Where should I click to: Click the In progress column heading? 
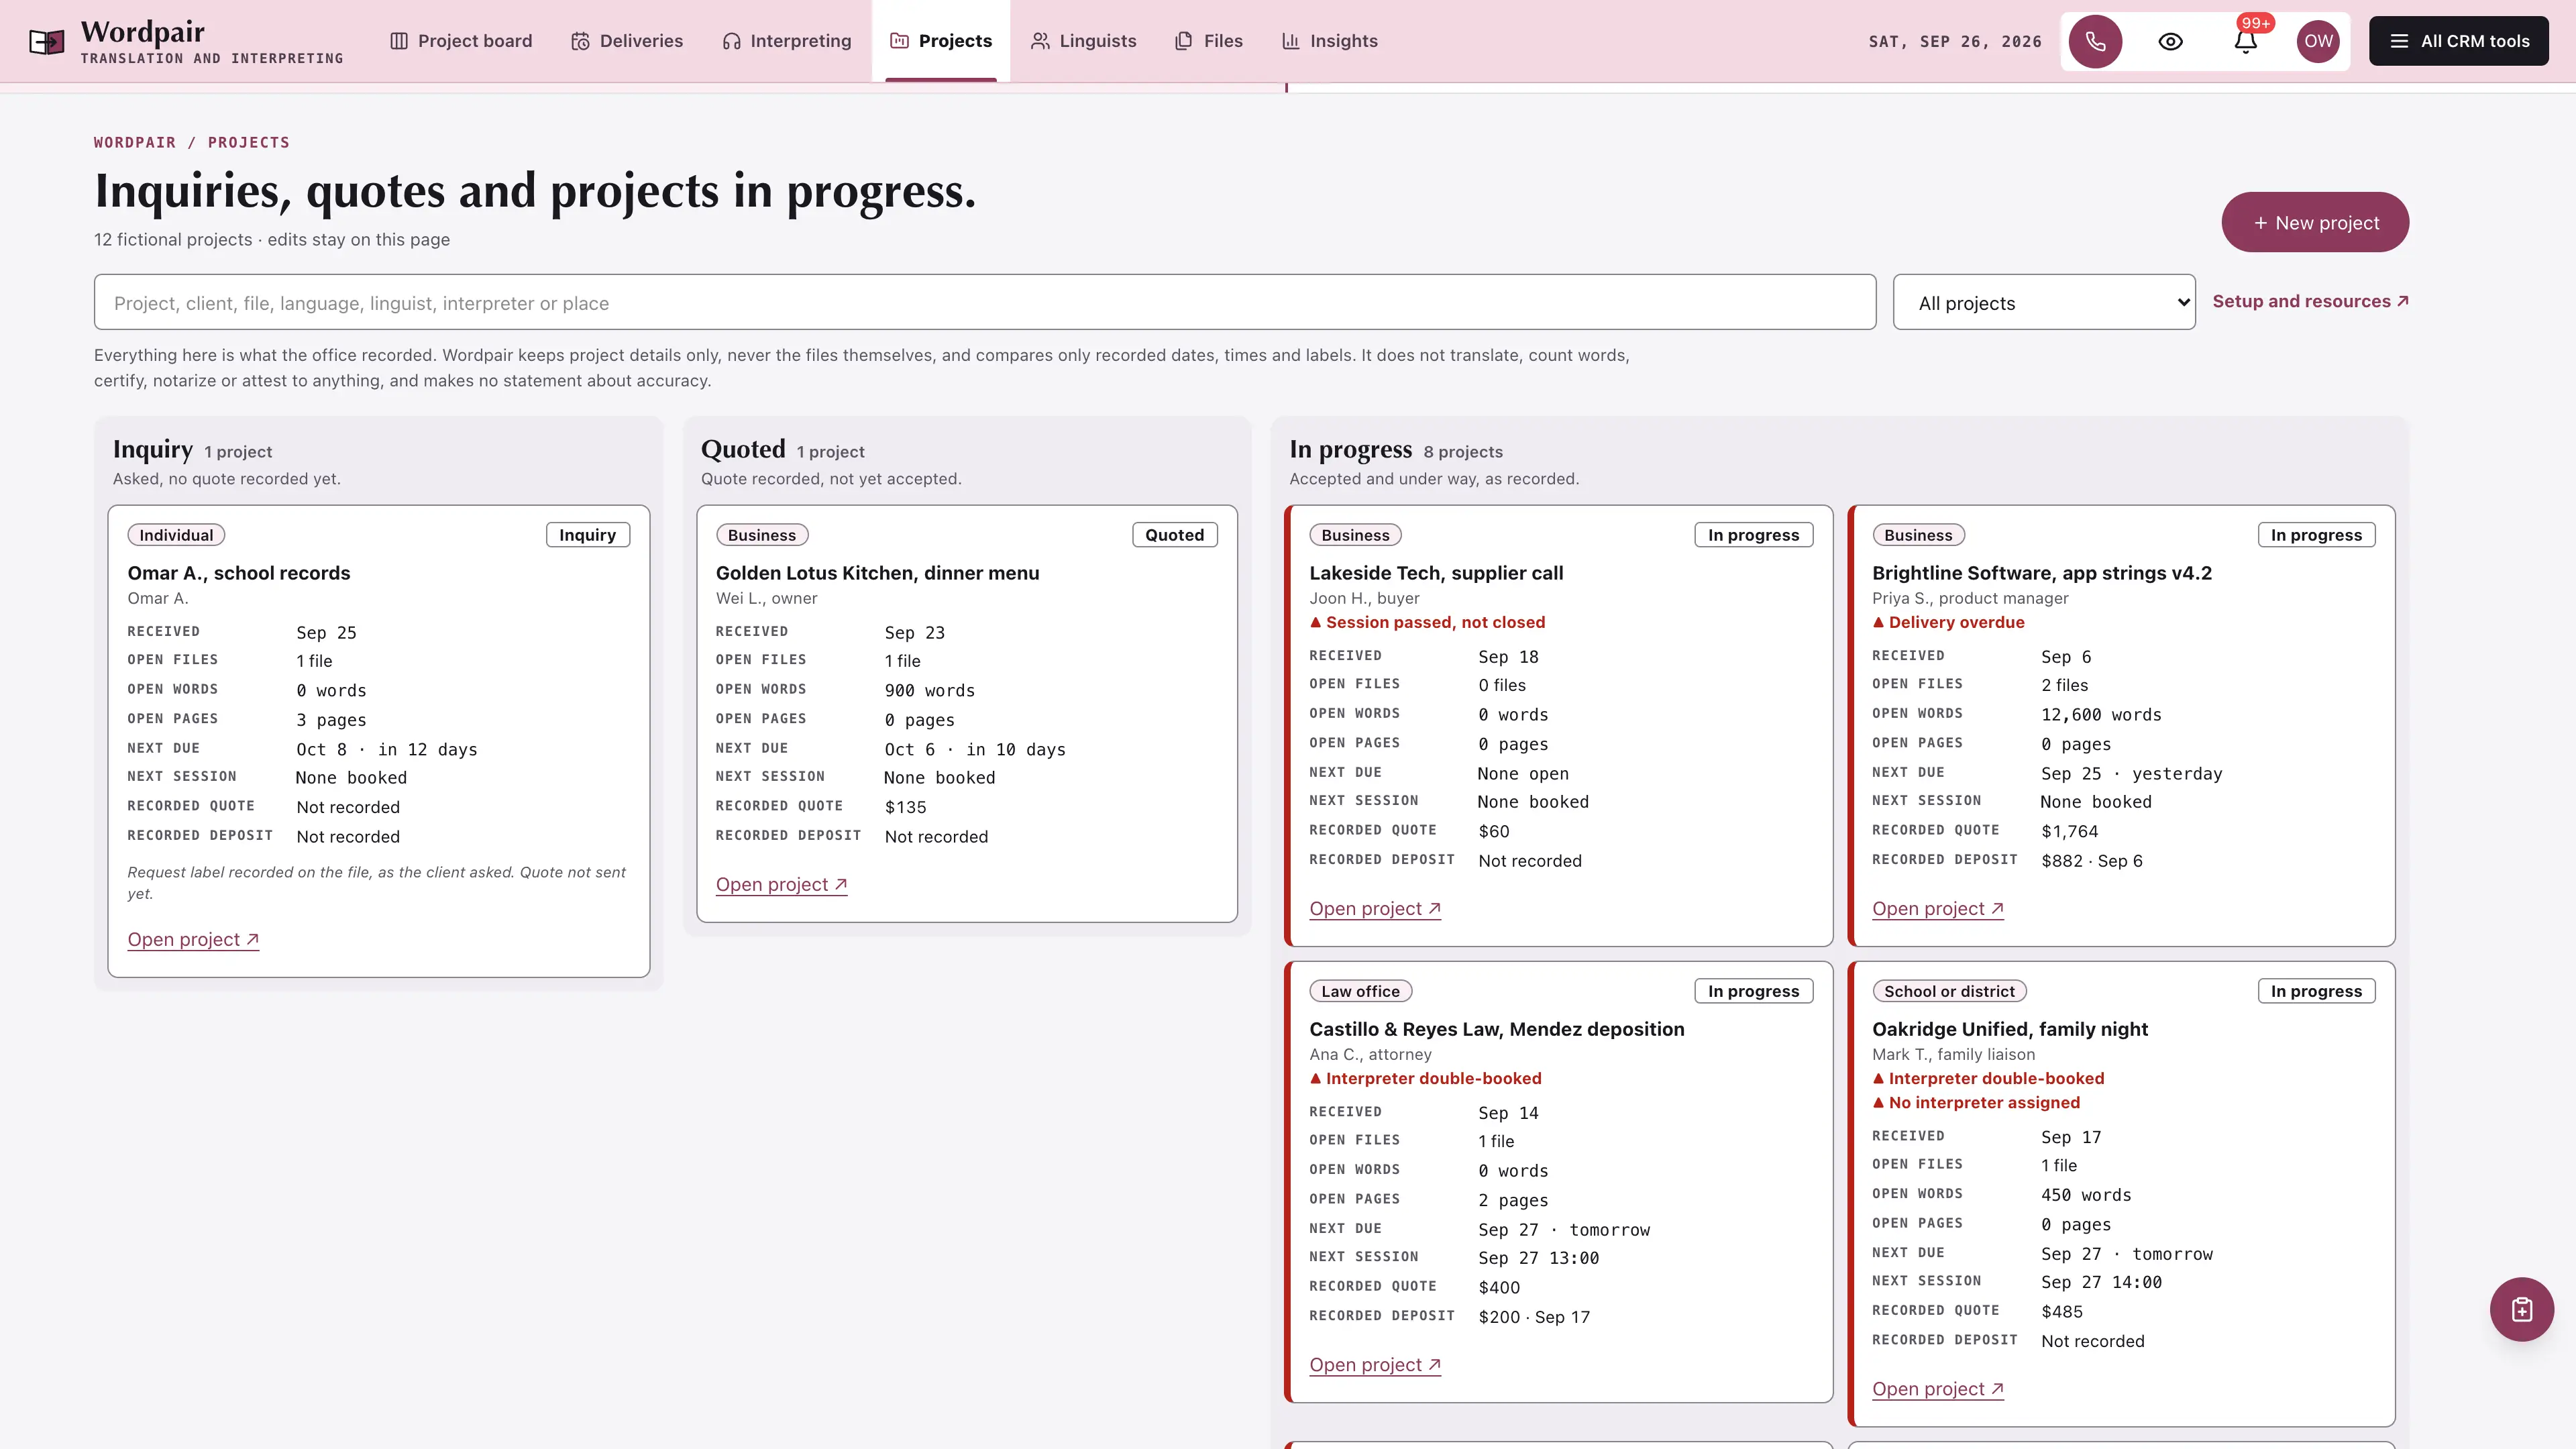[1350, 449]
